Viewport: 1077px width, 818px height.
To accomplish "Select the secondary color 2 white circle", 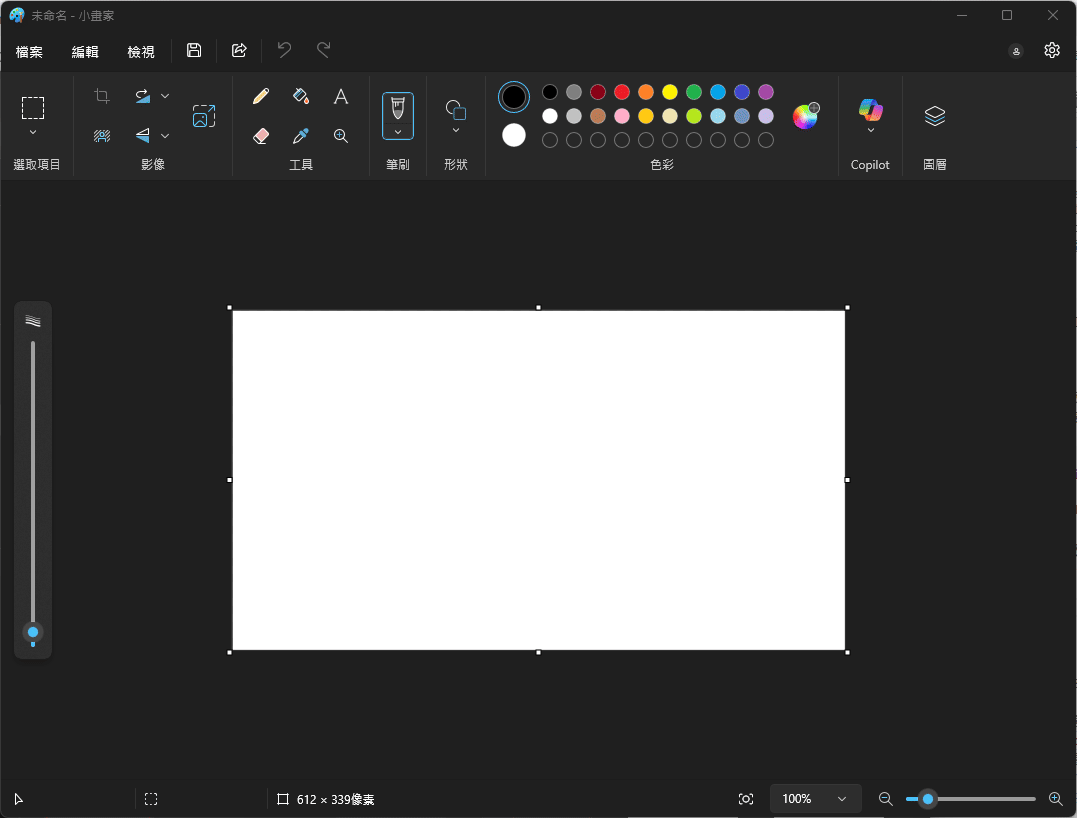I will (x=514, y=135).
